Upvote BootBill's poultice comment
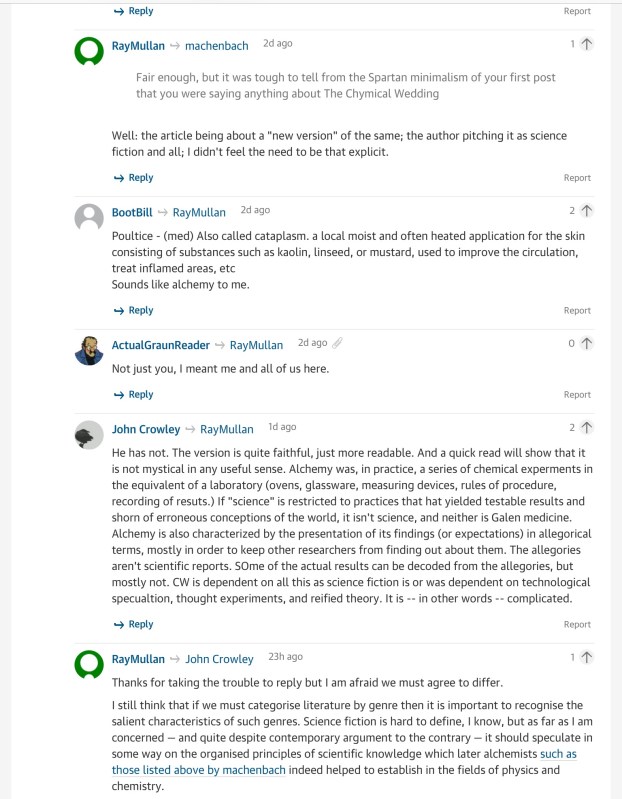The image size is (622, 799). [x=586, y=211]
